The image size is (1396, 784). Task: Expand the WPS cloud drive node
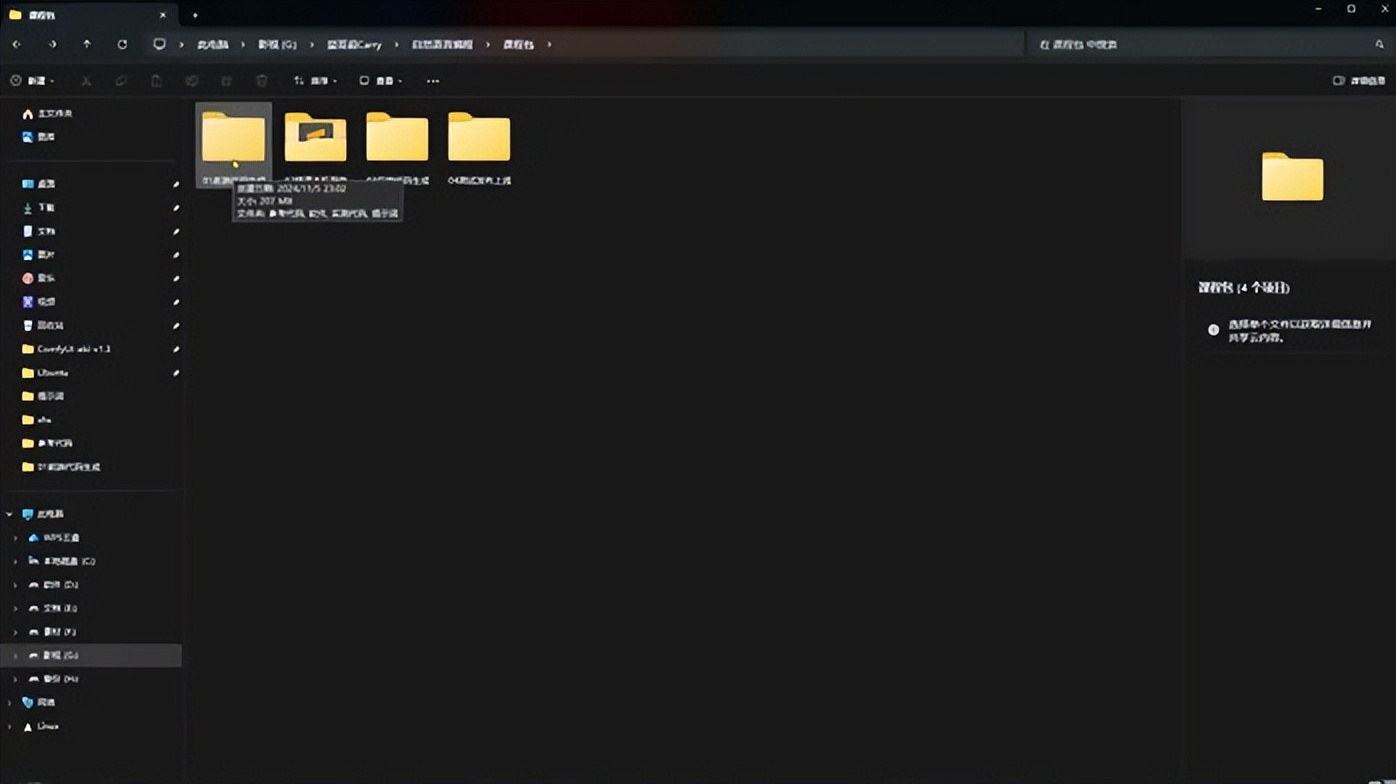15,538
